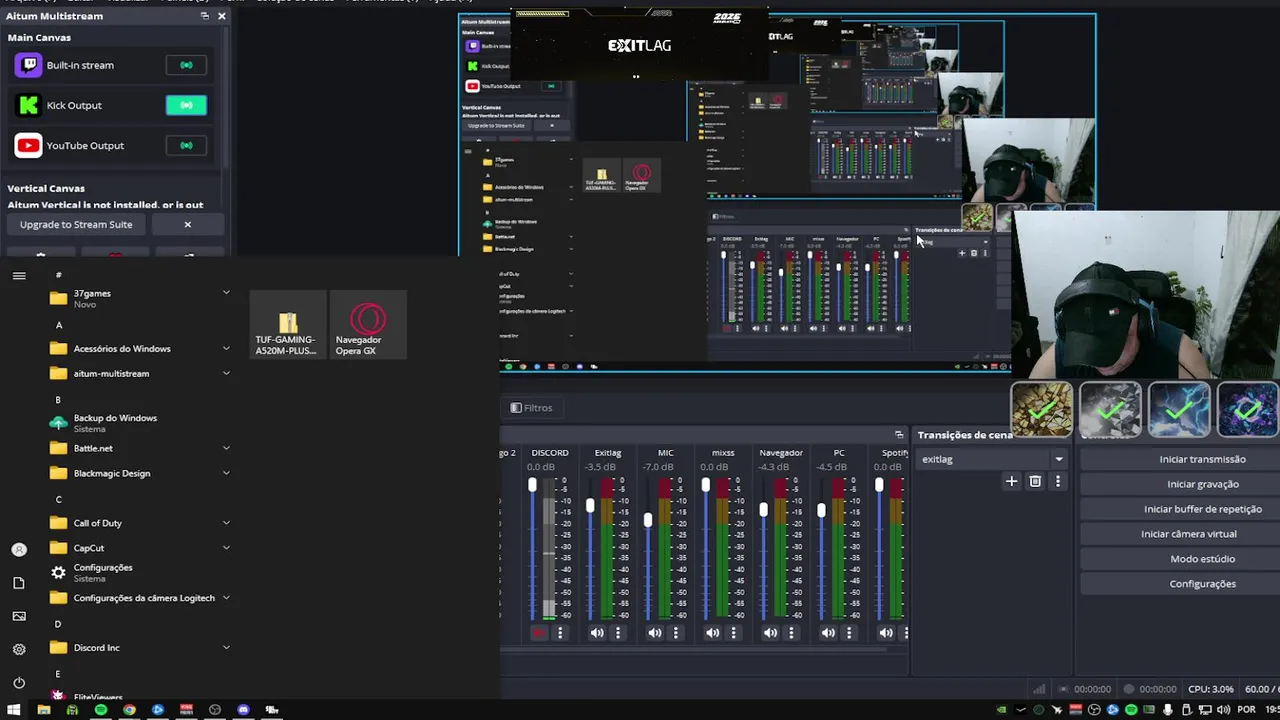Open exitlag scene transition dropdown
The height and width of the screenshot is (720, 1280).
992,459
